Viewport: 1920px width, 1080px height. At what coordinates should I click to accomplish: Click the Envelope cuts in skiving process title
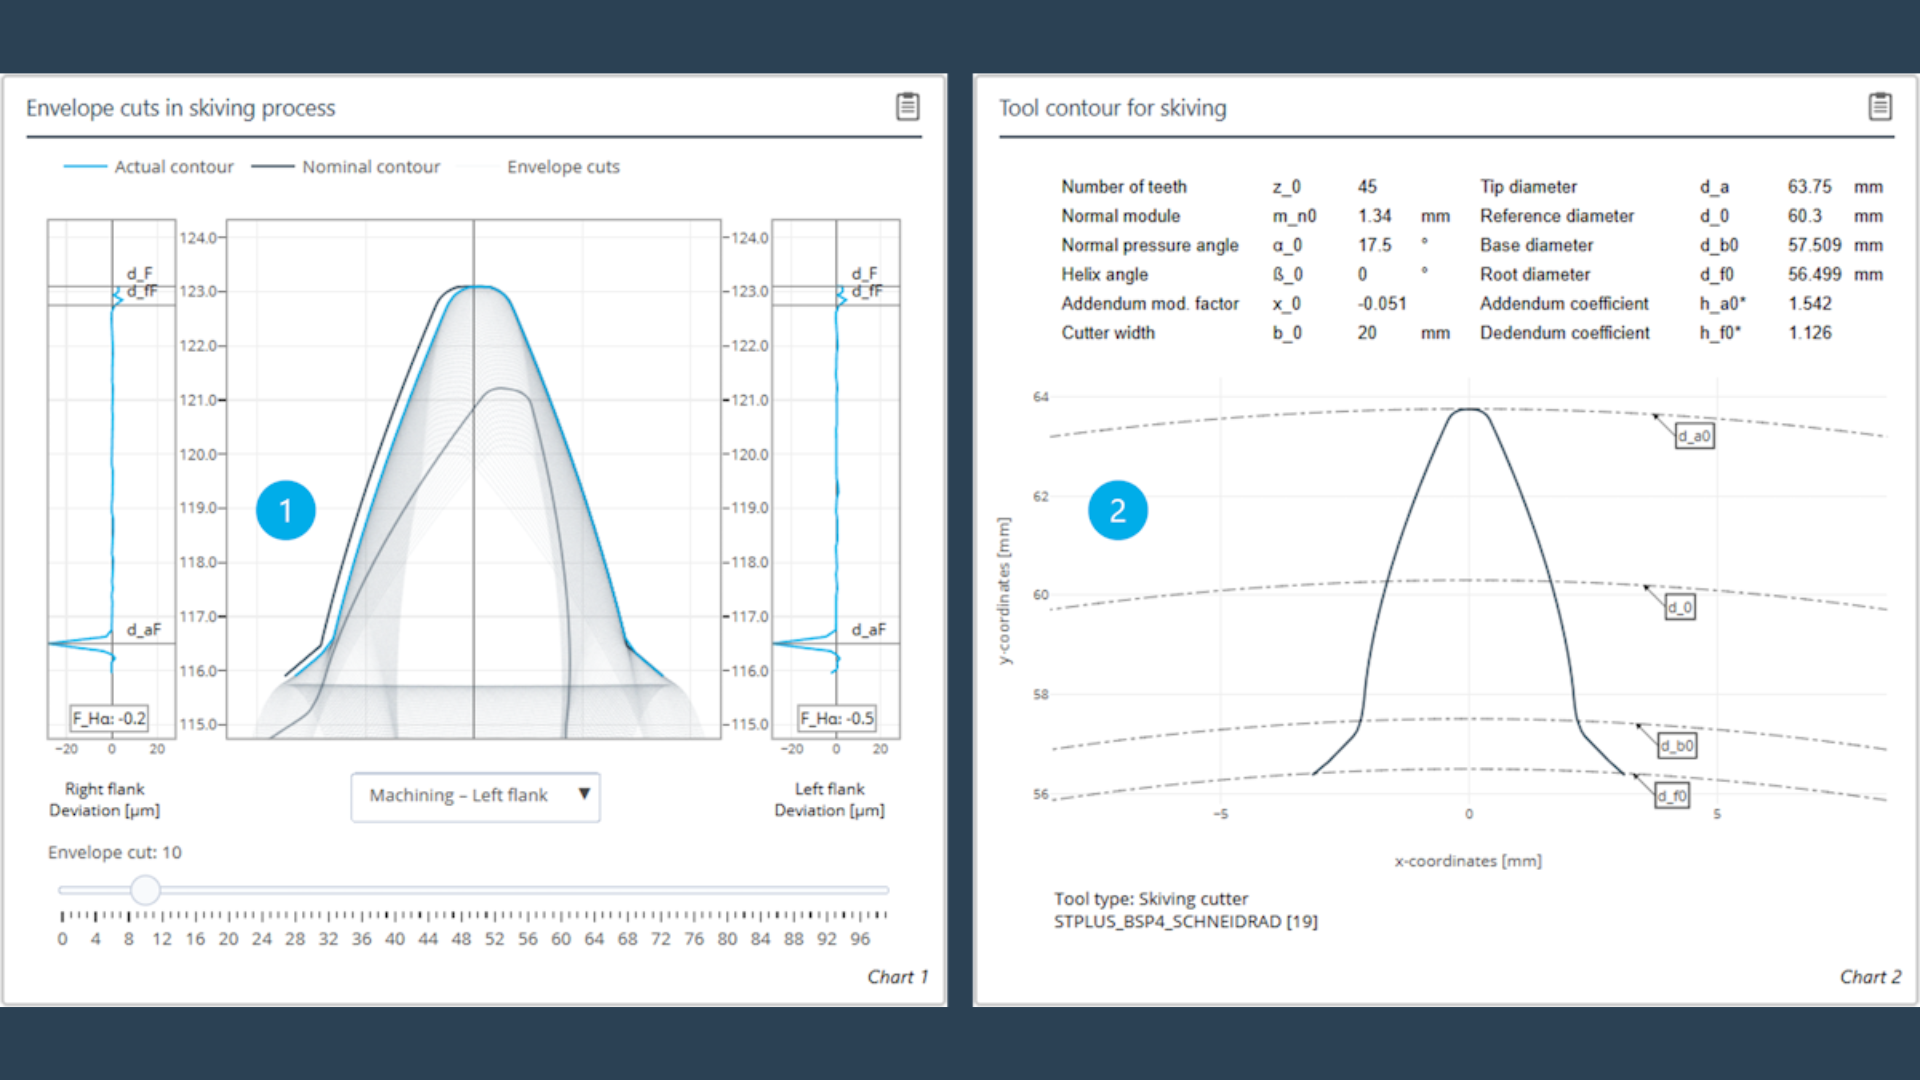click(x=181, y=108)
